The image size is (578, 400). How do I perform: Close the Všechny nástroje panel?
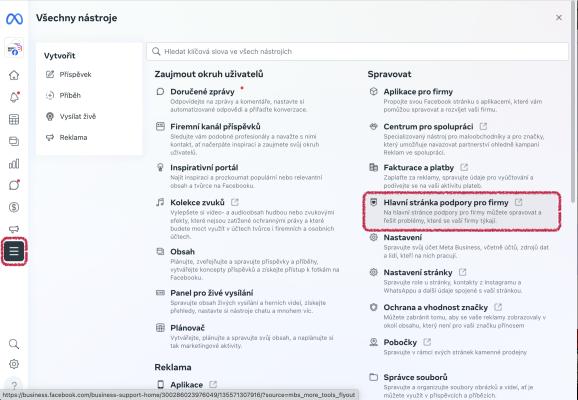pos(559,18)
